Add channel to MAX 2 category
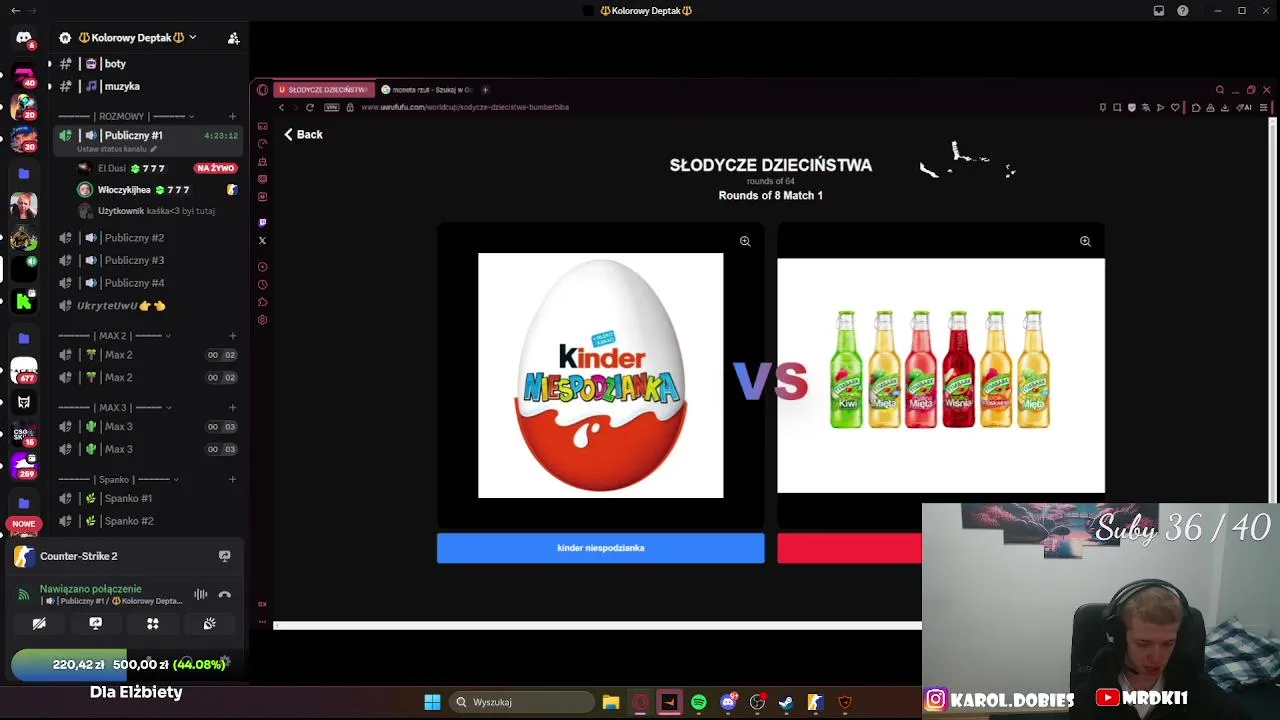 tap(233, 336)
